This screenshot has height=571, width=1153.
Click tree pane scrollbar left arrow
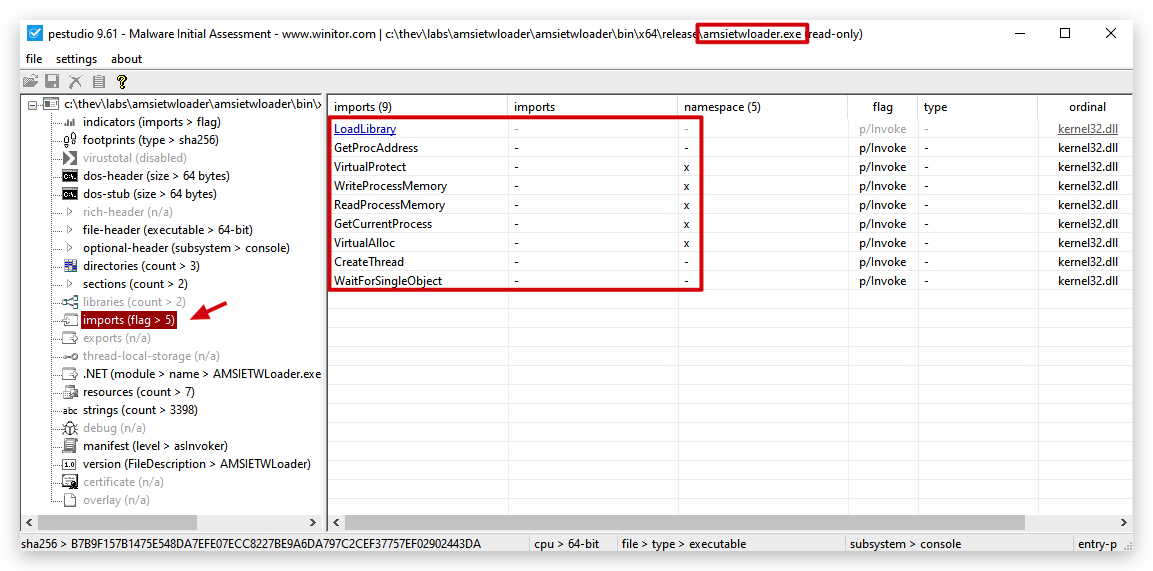point(29,523)
